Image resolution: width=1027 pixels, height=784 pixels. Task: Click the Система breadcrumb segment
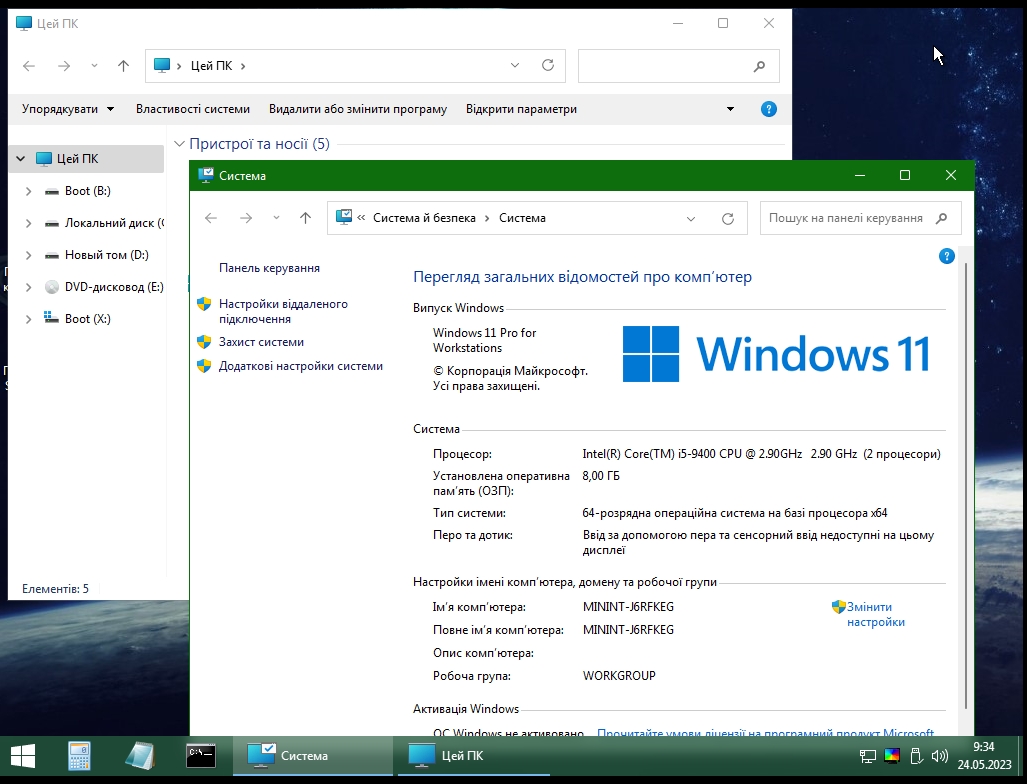522,218
